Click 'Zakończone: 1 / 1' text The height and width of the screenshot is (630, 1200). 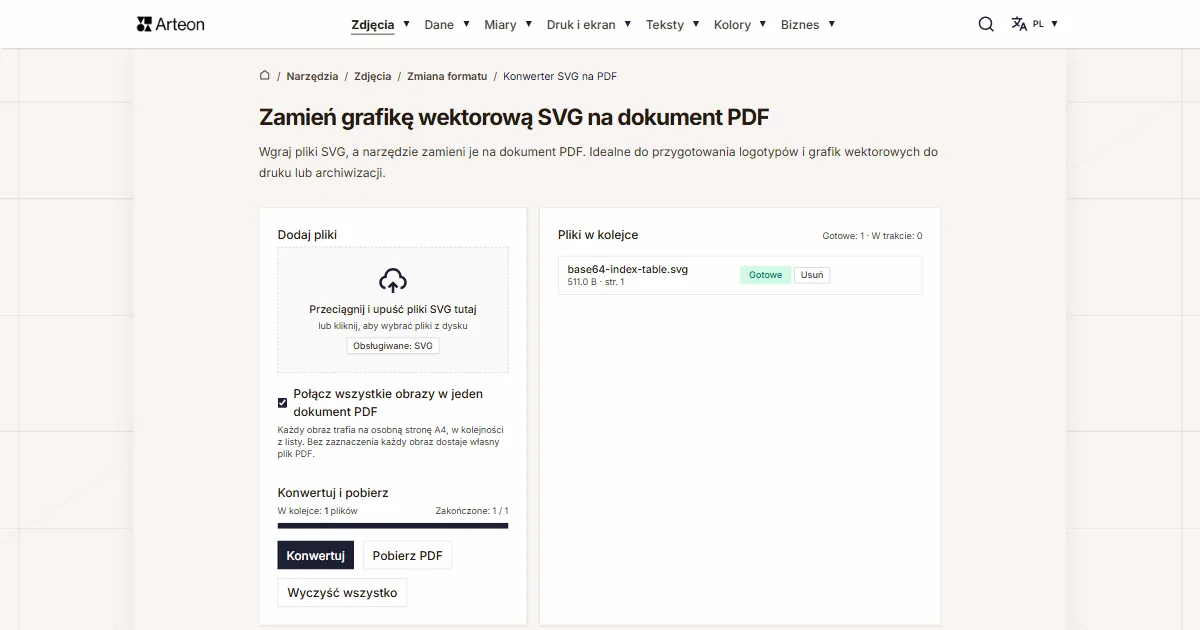pos(472,510)
